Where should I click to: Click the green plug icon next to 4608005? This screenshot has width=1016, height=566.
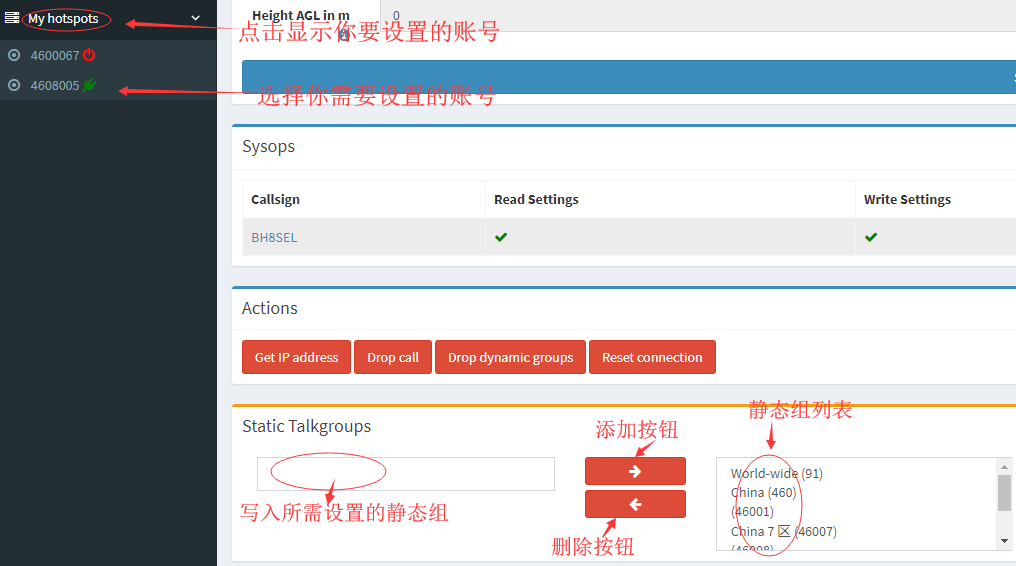point(89,85)
